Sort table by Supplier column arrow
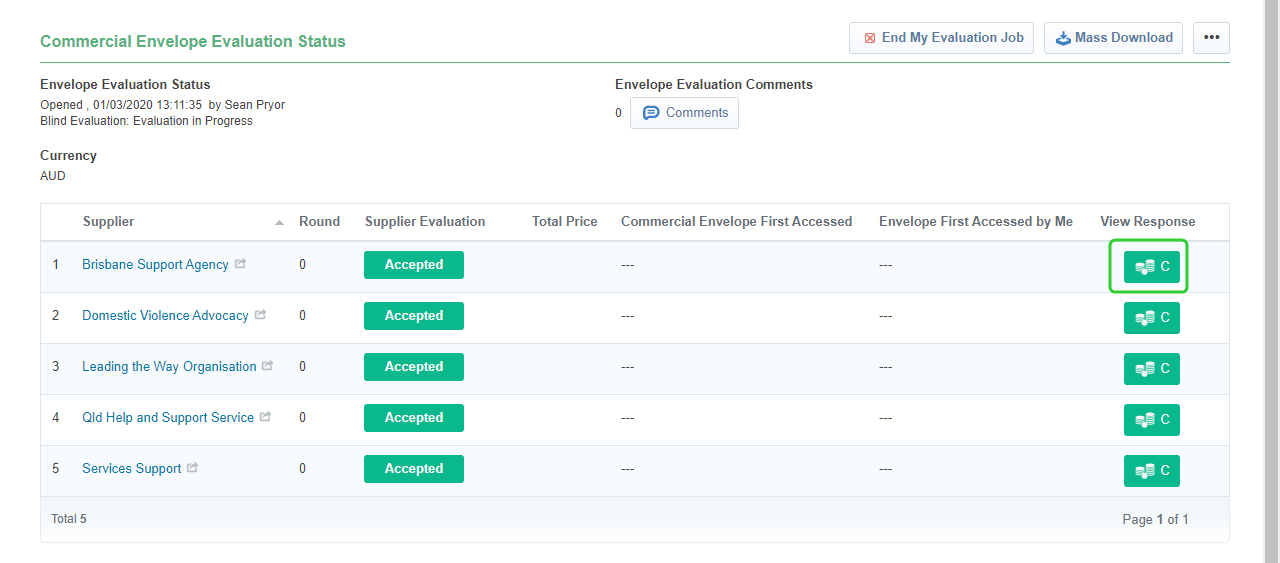This screenshot has height=563, width=1280. pyautogui.click(x=279, y=222)
